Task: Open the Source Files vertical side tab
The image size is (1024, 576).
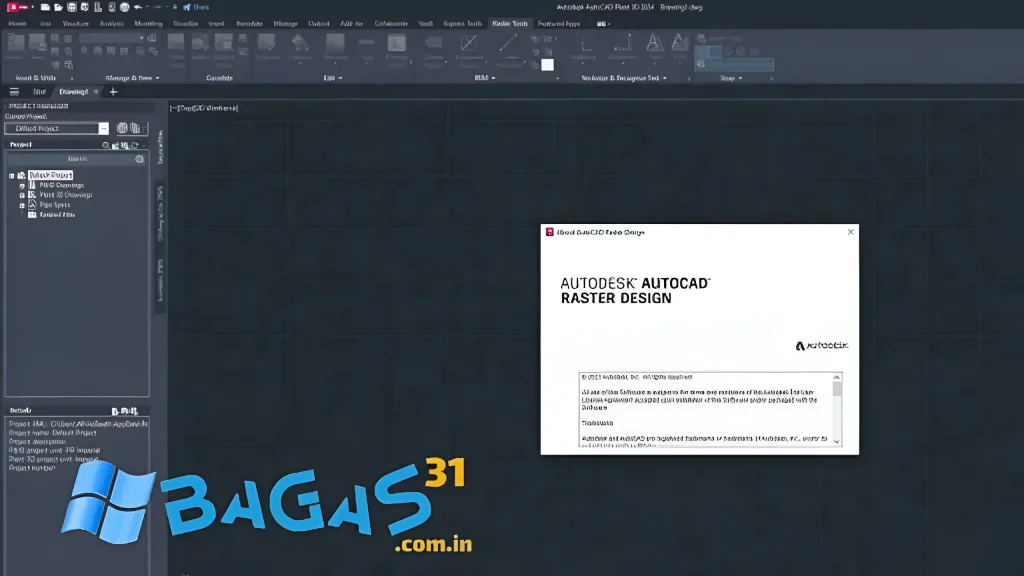Action: (160, 146)
